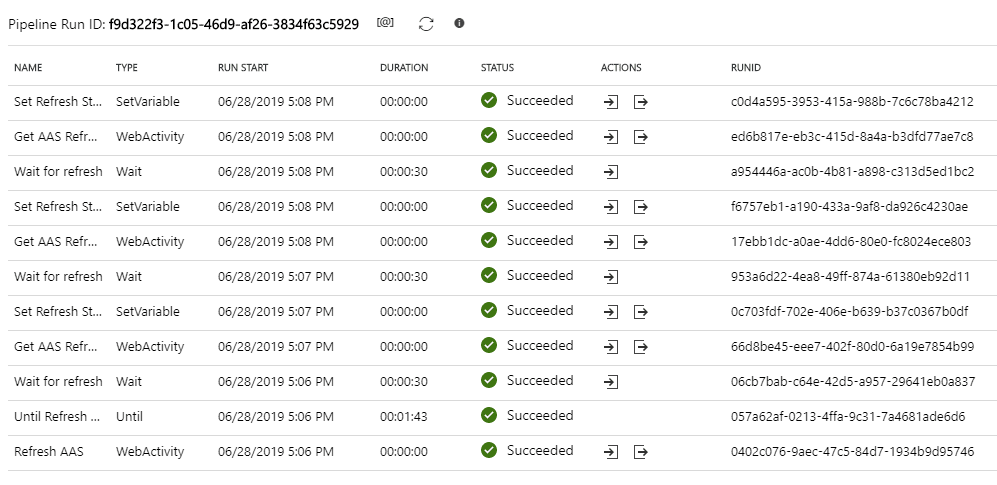The image size is (997, 485).
Task: Select the Until Refresh activity row name
Action: [57, 416]
